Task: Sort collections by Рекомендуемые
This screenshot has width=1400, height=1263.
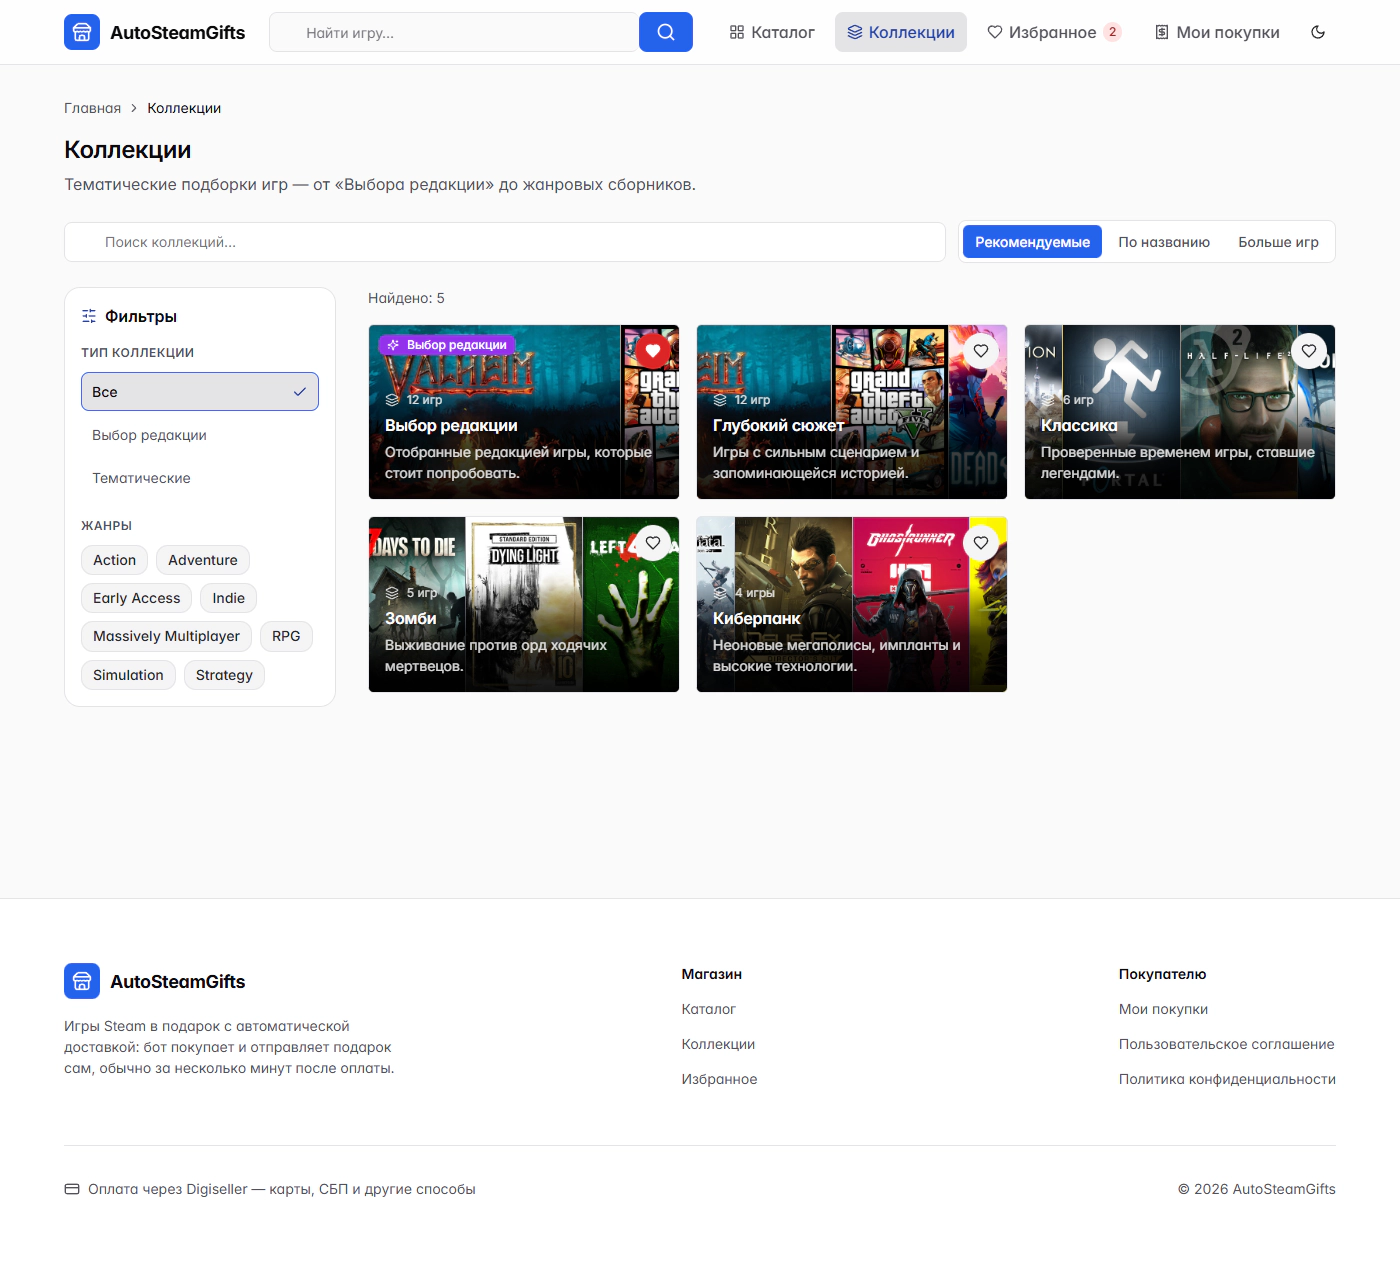Action: pyautogui.click(x=1032, y=242)
